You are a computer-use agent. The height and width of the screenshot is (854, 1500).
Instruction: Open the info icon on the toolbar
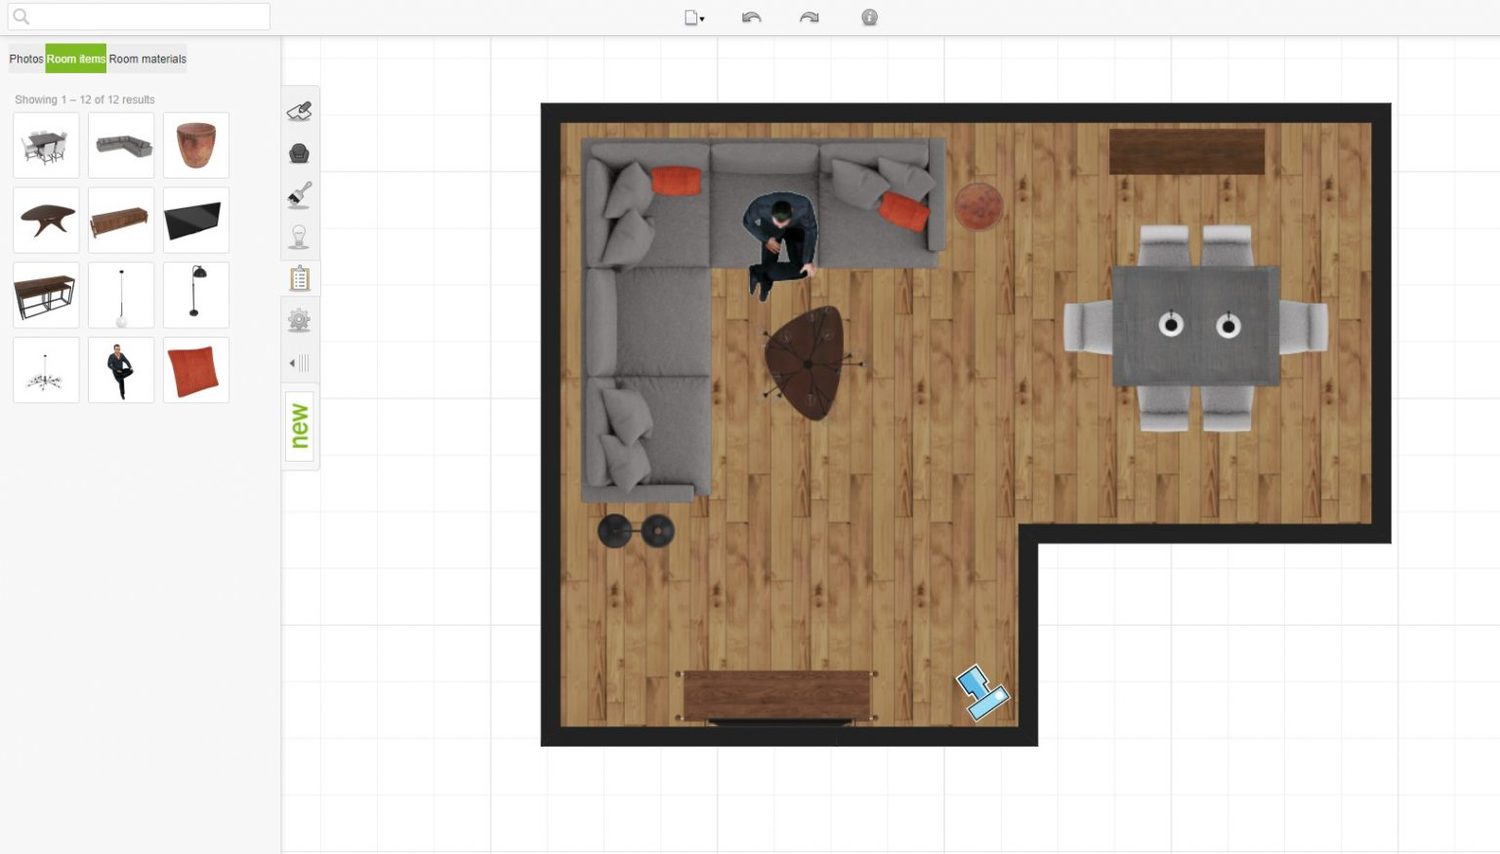tap(868, 17)
